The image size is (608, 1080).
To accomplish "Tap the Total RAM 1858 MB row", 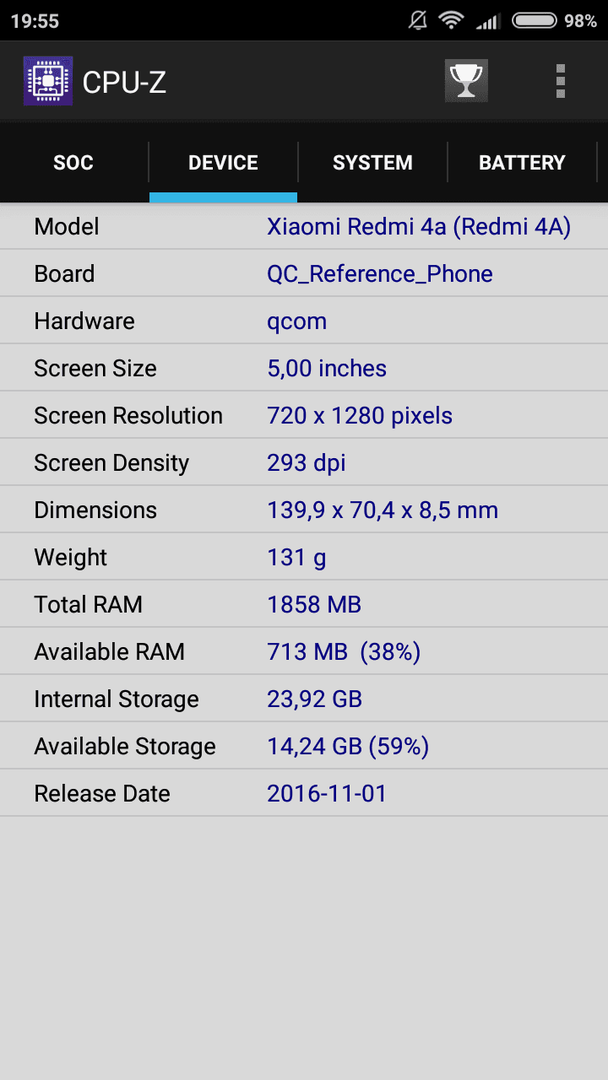I will pos(304,605).
